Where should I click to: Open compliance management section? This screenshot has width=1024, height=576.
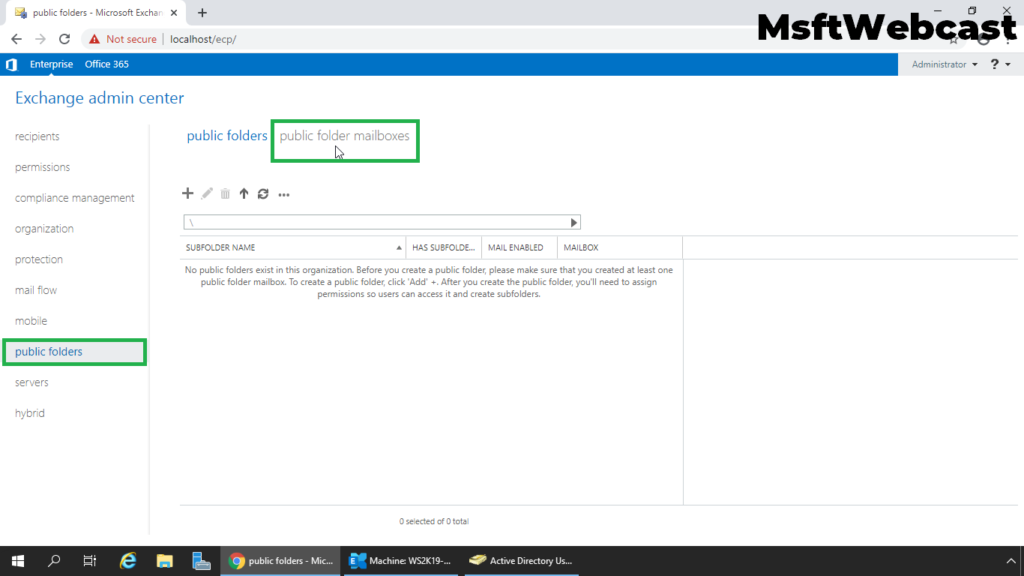tap(74, 198)
